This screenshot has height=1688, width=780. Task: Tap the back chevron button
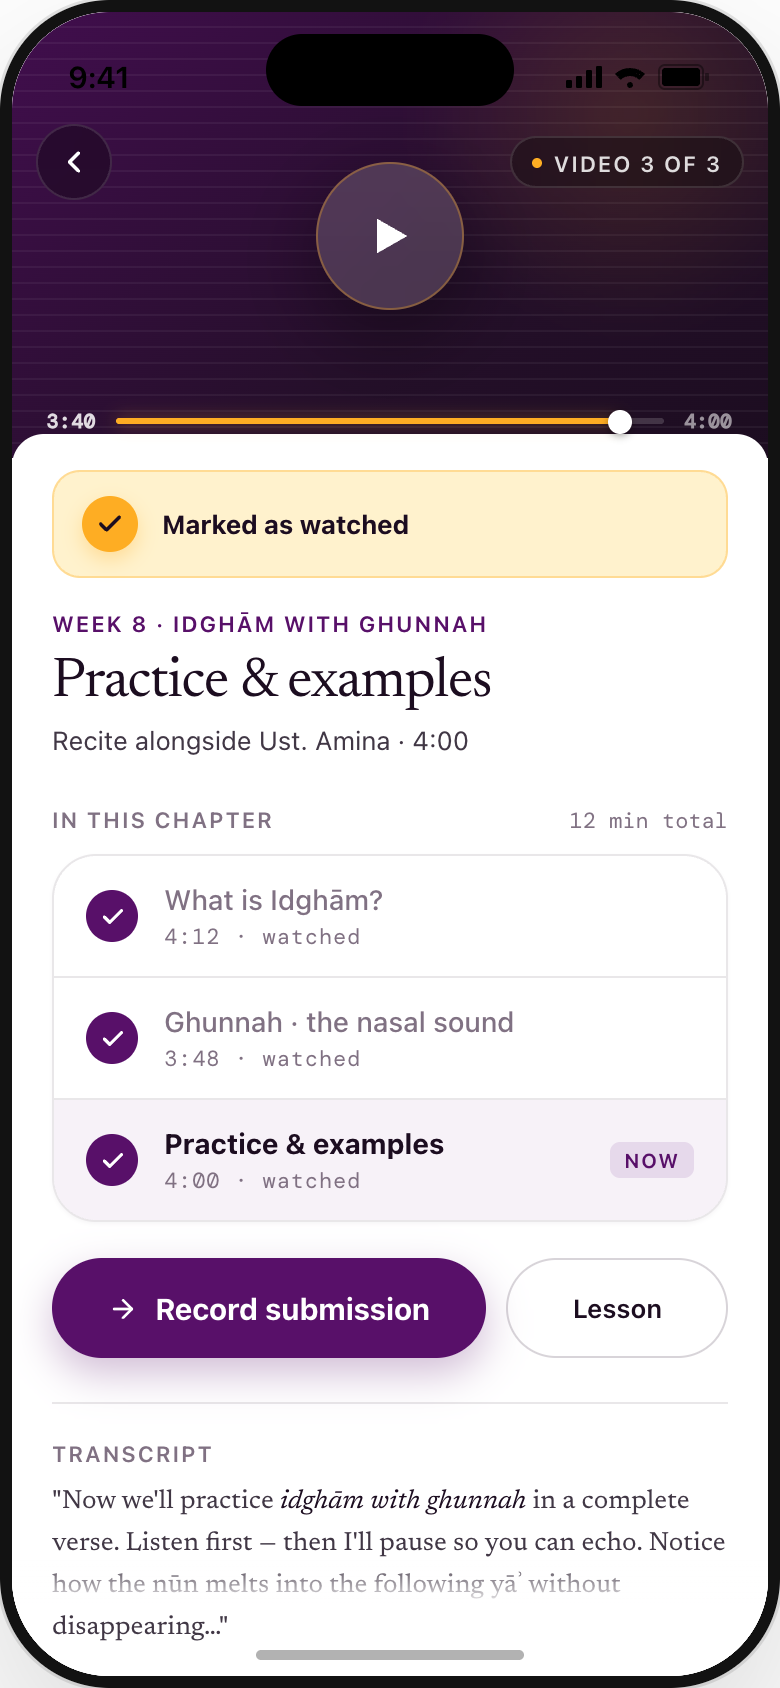74,162
